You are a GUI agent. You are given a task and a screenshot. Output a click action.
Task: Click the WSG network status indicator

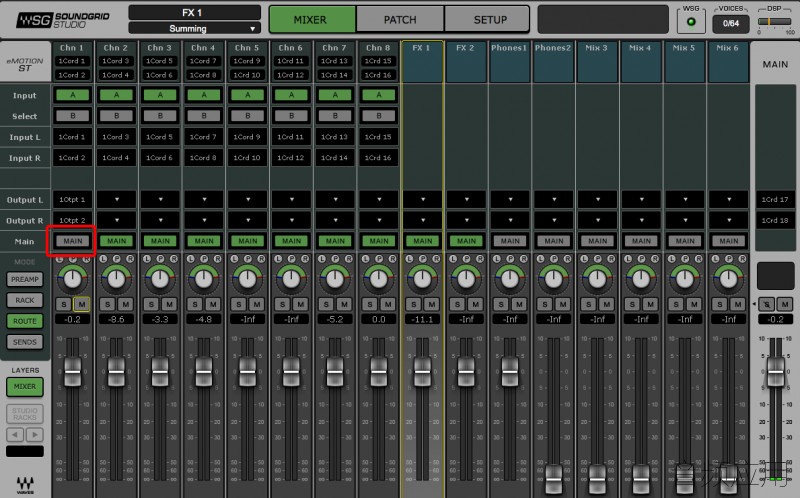pyautogui.click(x=691, y=22)
